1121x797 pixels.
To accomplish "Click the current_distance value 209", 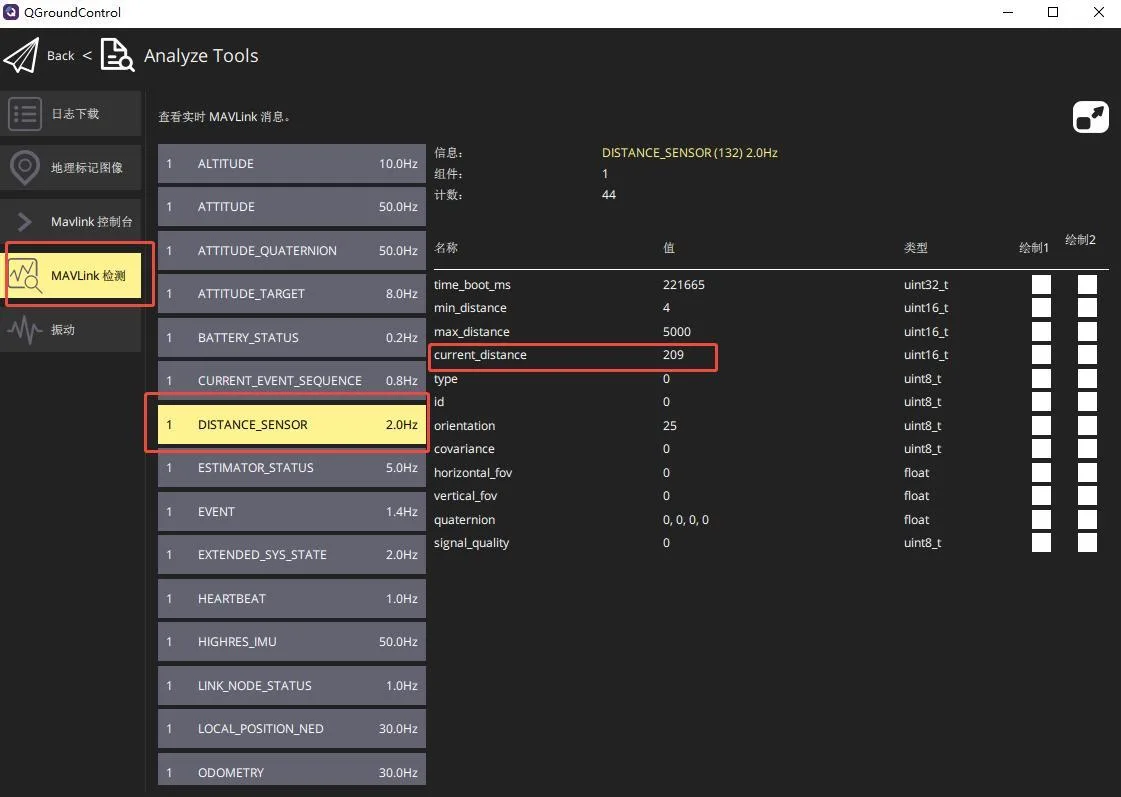I will click(x=673, y=355).
